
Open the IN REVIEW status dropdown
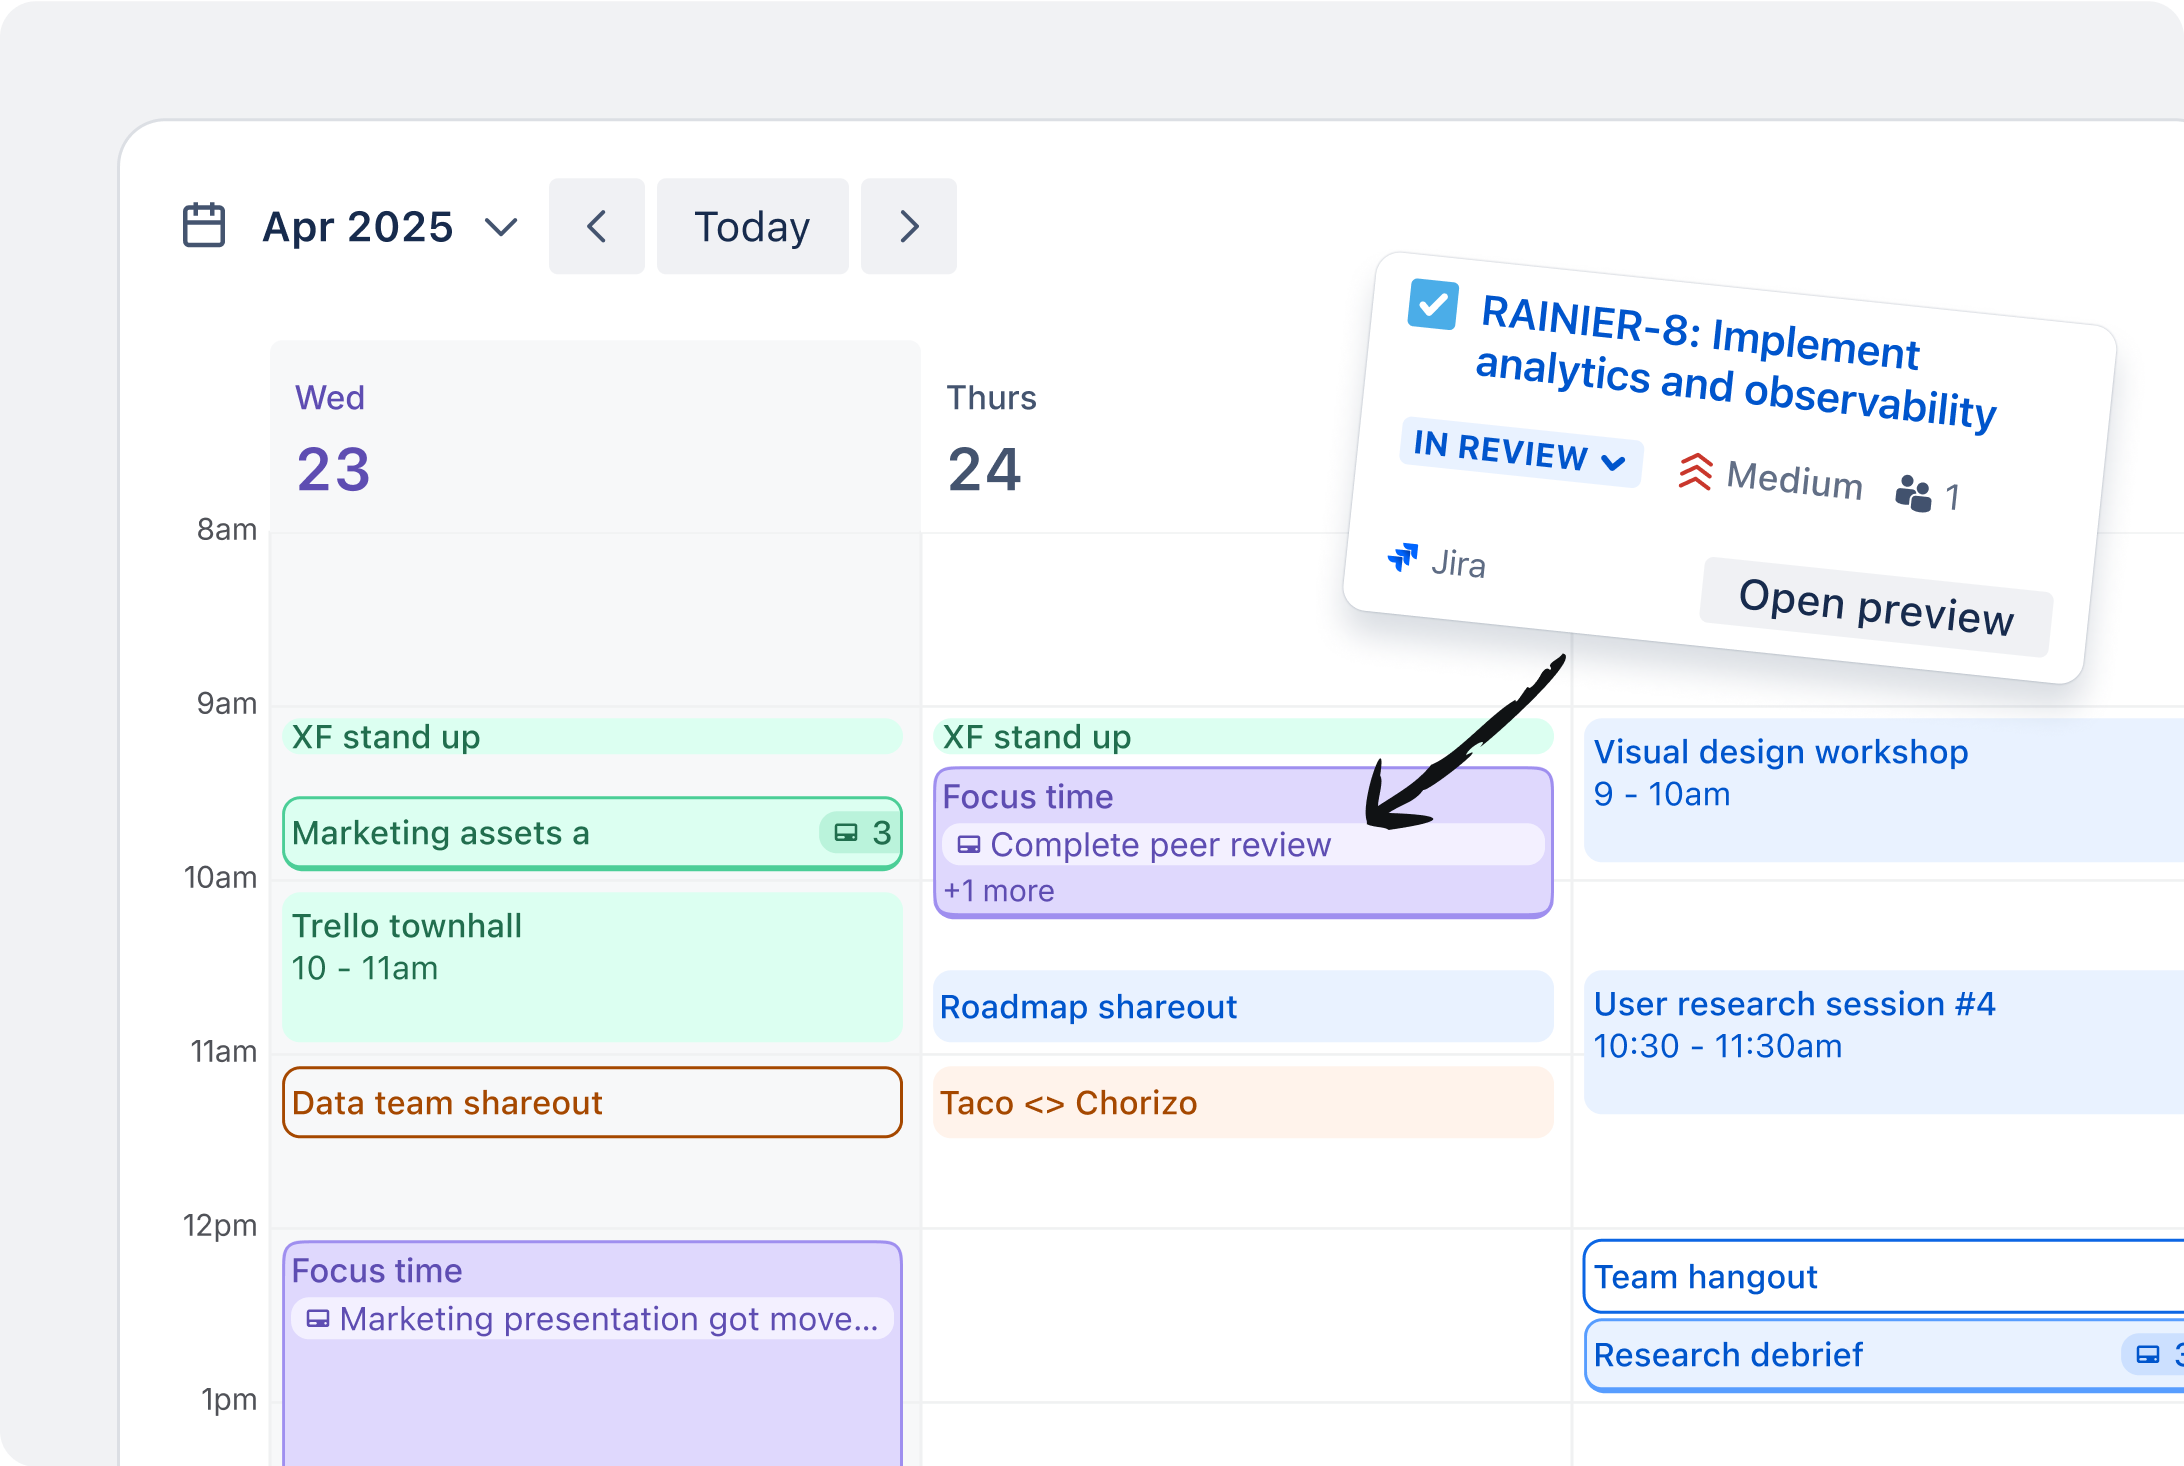(x=1520, y=452)
